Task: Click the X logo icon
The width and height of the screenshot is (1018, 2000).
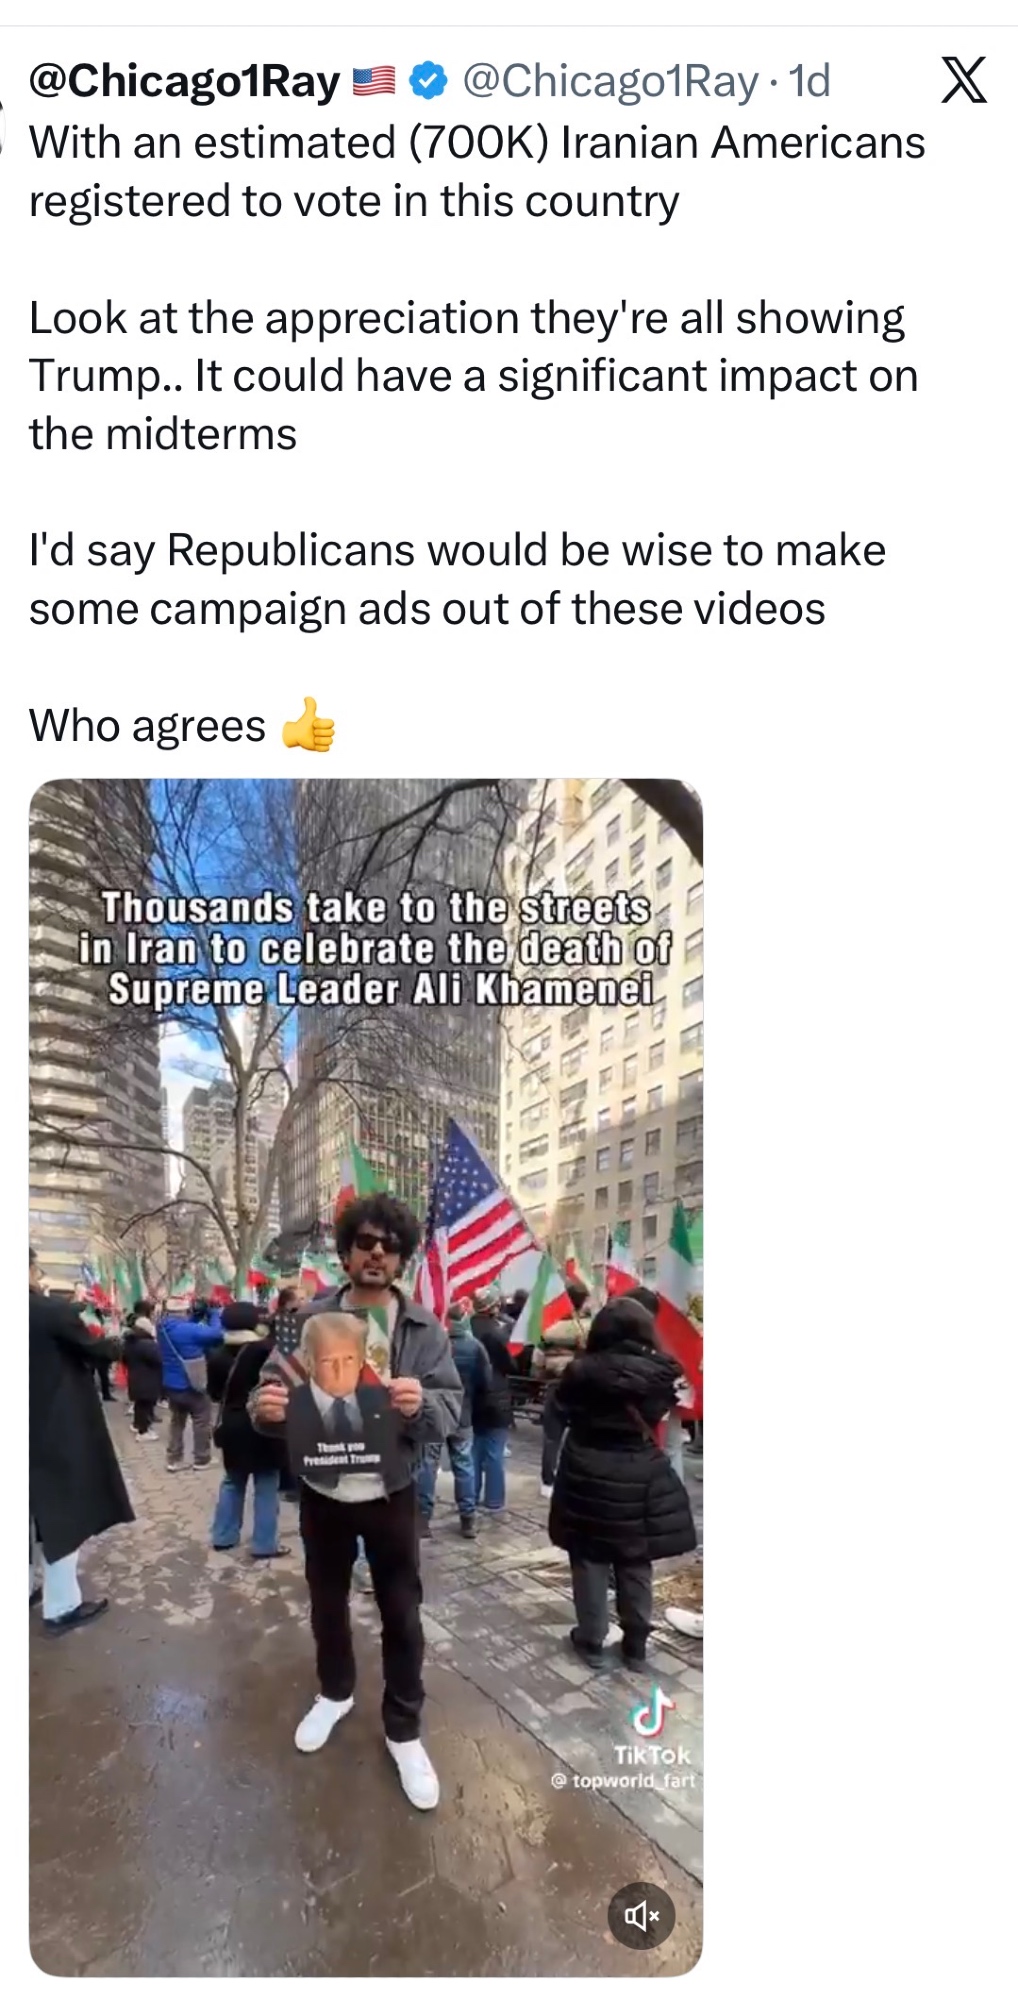Action: pos(964,80)
